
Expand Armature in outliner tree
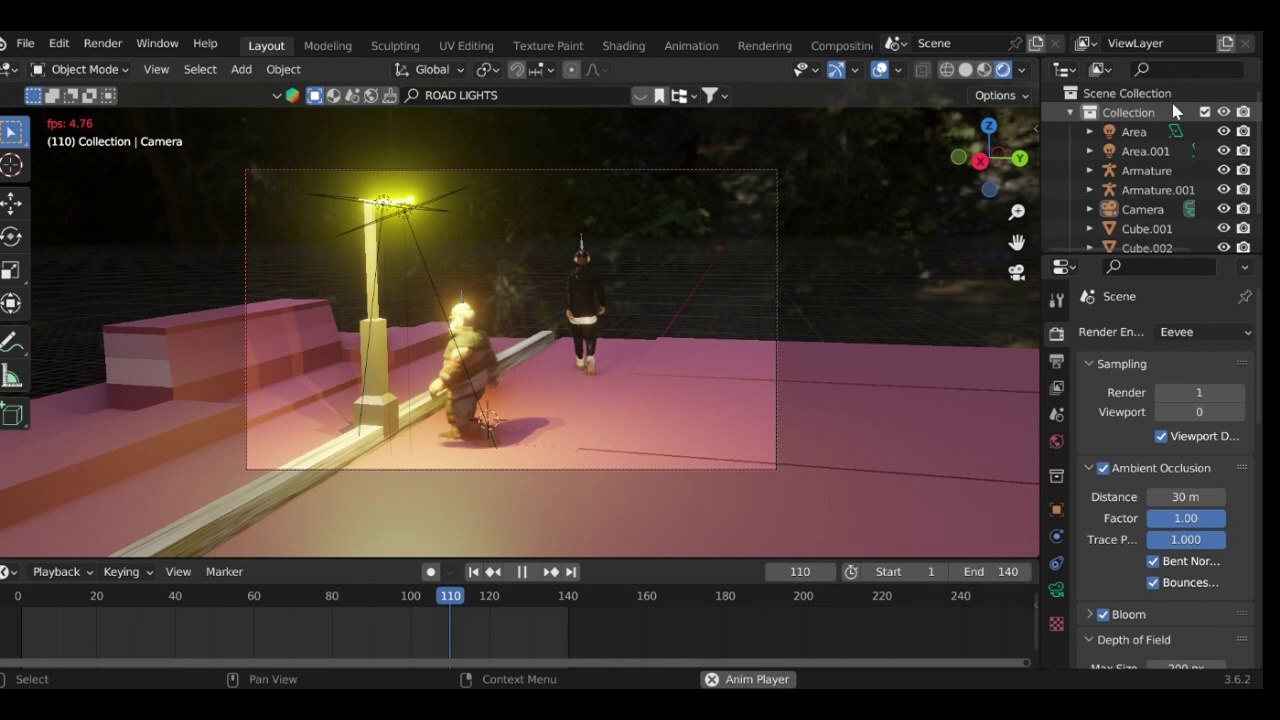1090,171
